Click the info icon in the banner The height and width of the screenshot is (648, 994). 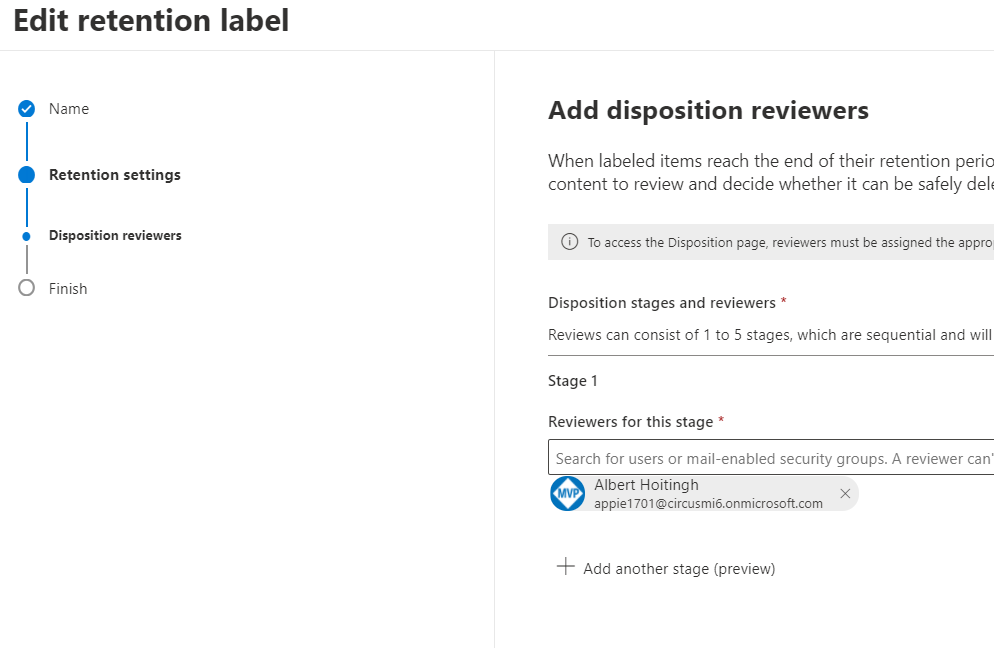pyautogui.click(x=570, y=242)
